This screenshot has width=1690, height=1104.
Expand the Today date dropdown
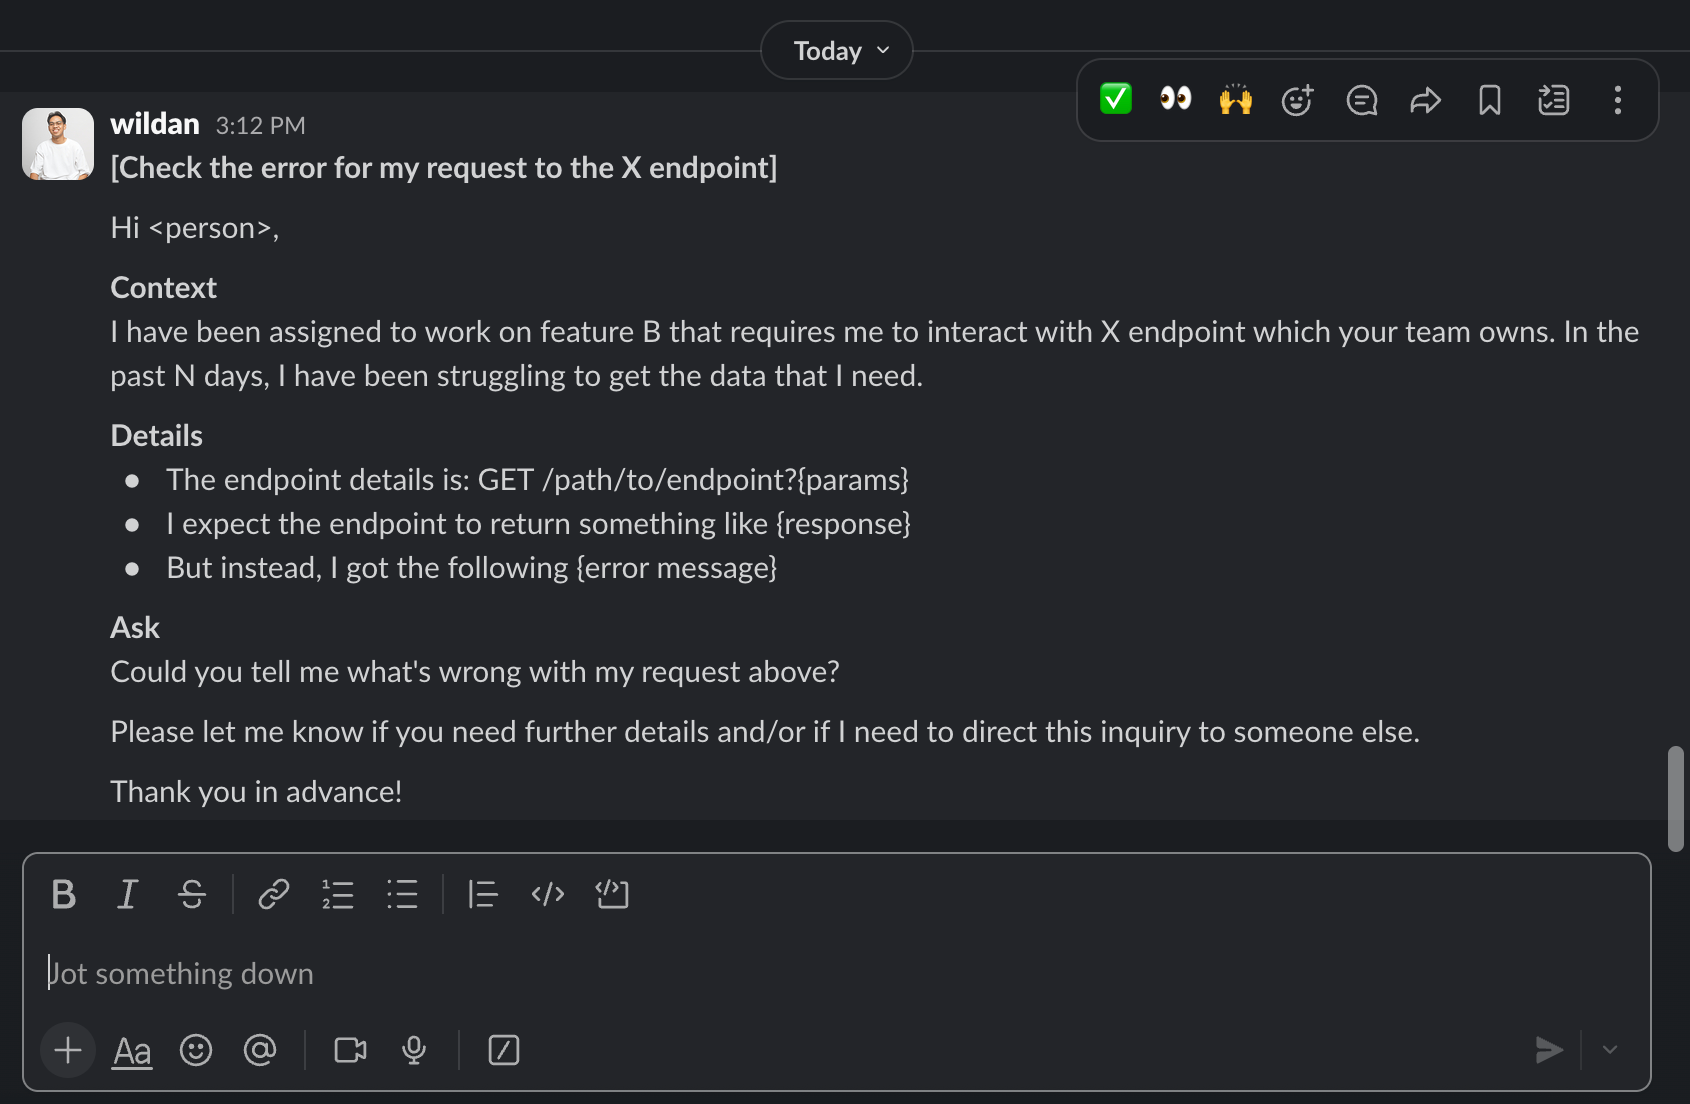tap(837, 50)
